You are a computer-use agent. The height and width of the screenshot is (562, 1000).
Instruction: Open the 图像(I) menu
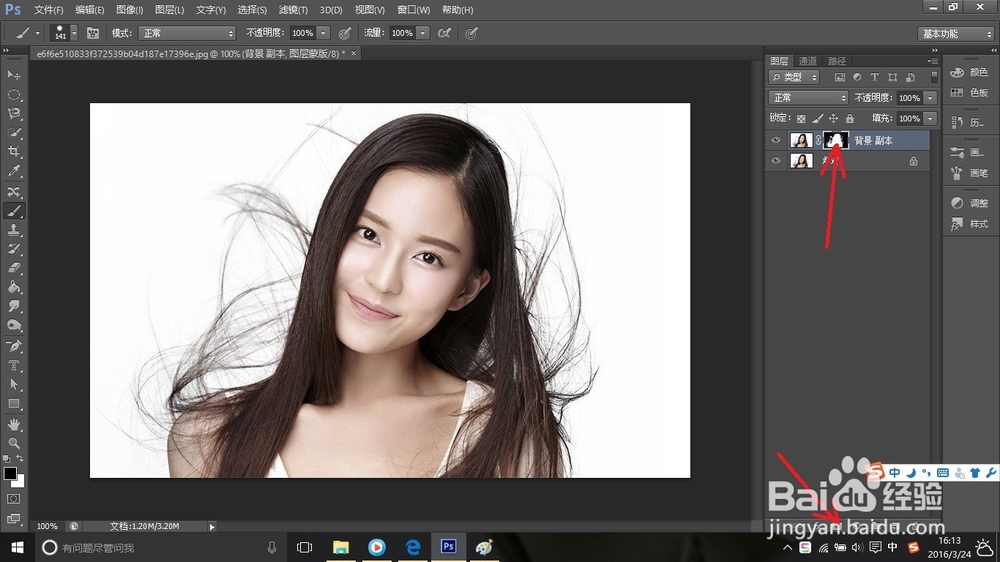[x=130, y=10]
